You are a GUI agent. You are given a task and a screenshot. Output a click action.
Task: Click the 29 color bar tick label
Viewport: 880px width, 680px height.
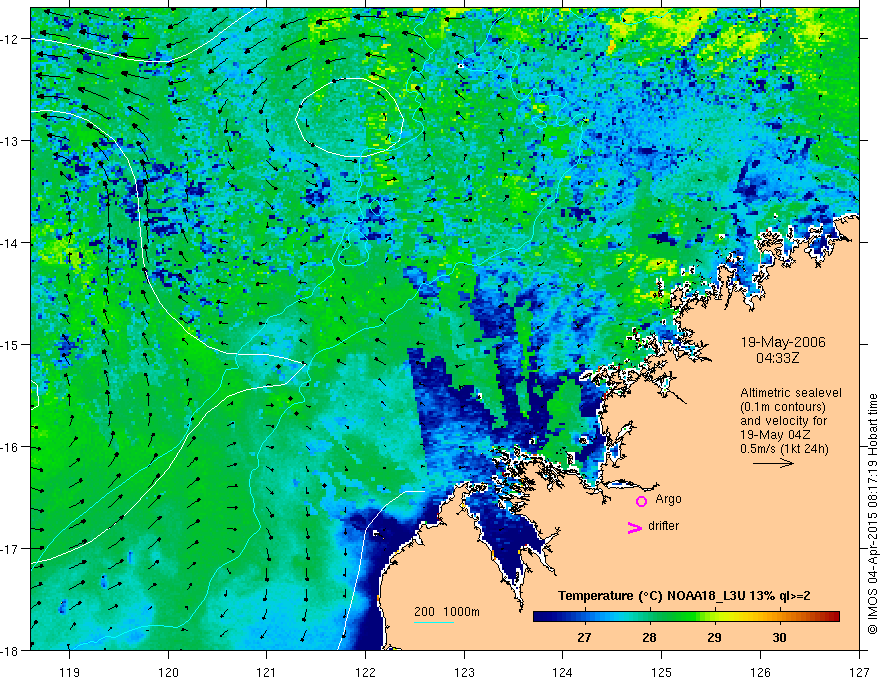coord(714,637)
